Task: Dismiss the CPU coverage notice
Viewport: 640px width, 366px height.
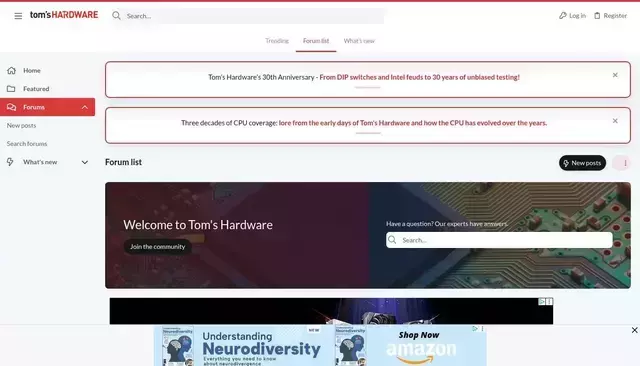Action: coord(615,121)
